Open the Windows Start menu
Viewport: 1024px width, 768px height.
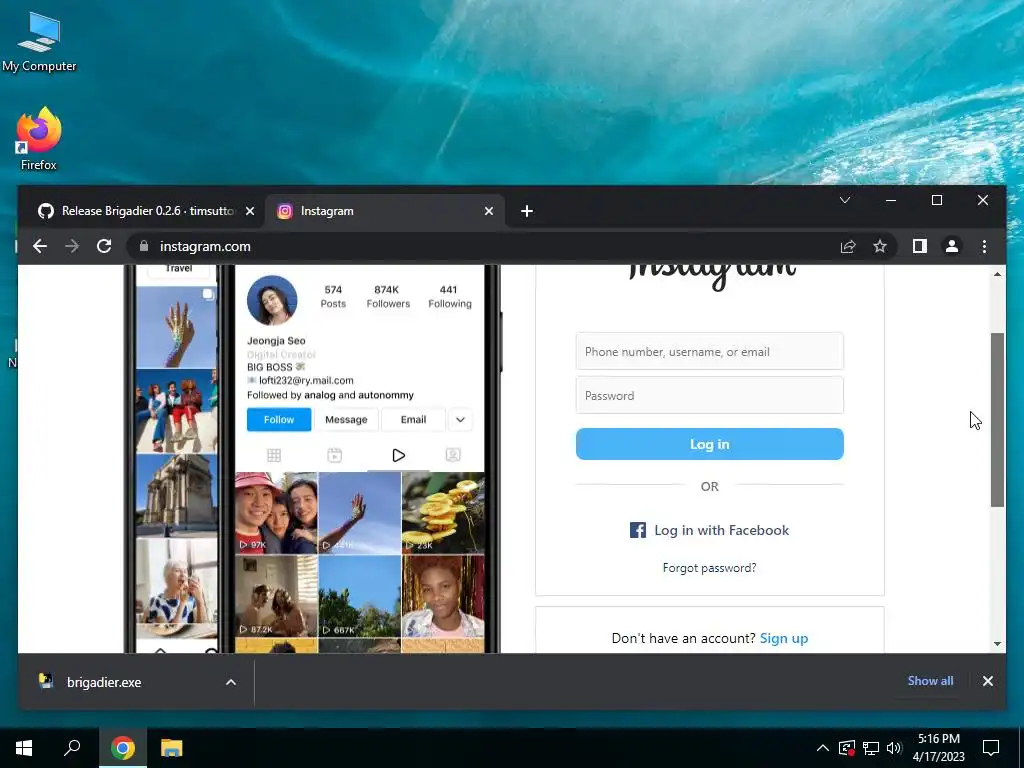click(x=24, y=748)
